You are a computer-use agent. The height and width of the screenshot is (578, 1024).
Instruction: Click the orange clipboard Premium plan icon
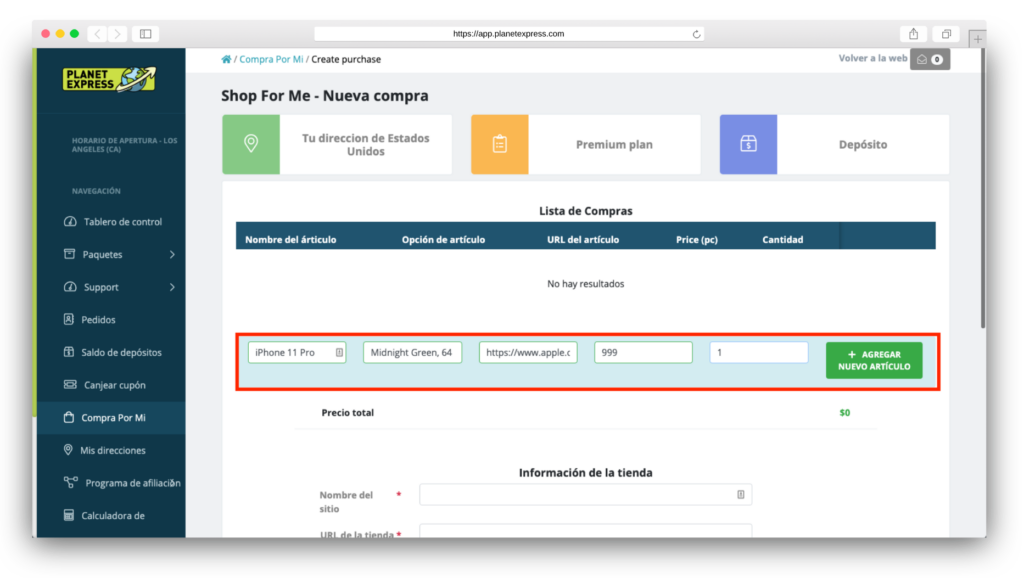(500, 144)
